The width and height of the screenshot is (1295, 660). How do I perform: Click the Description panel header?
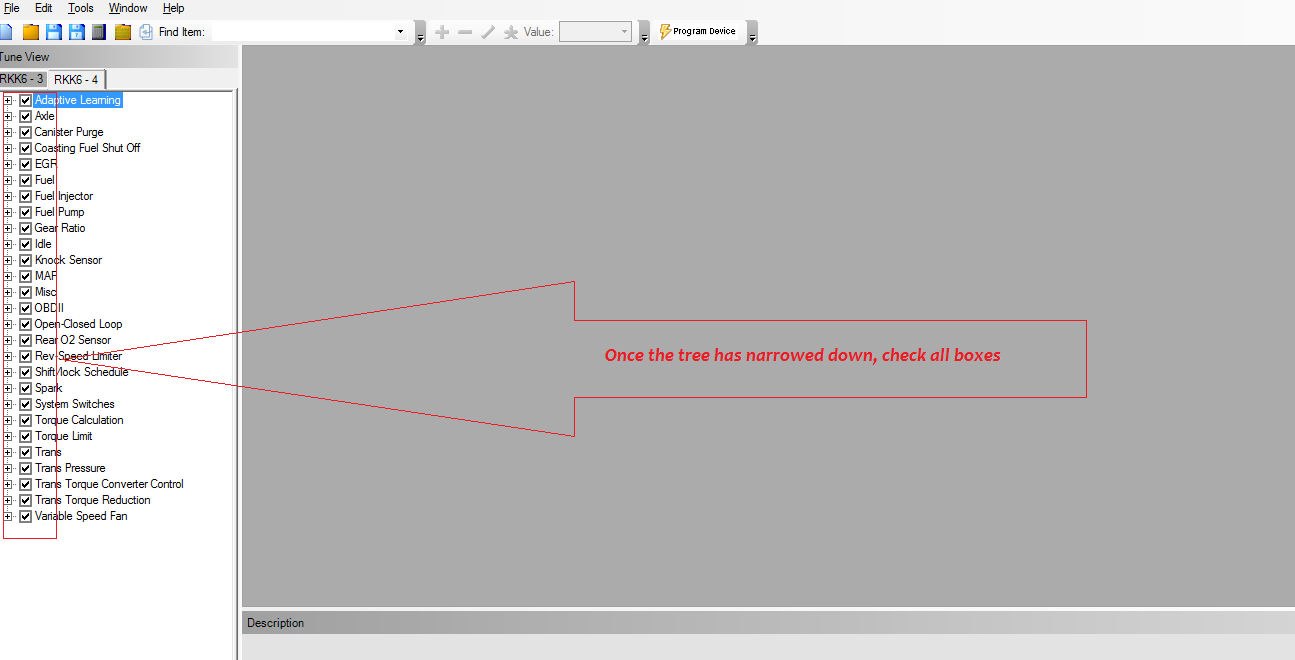[x=768, y=623]
